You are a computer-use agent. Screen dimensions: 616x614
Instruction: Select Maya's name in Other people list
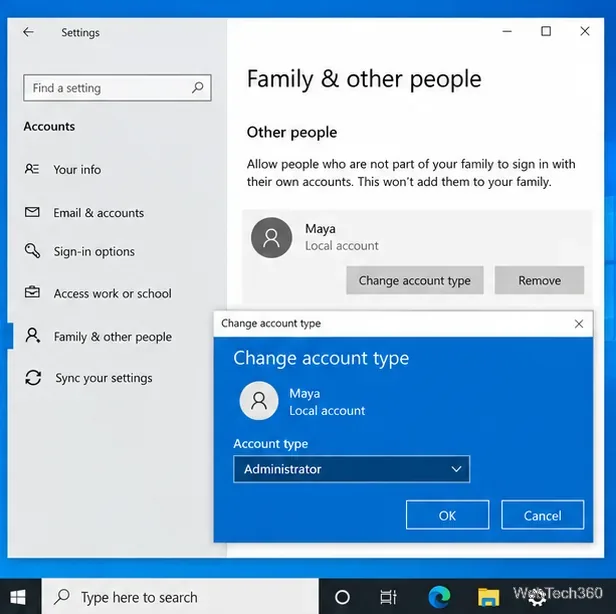(320, 229)
